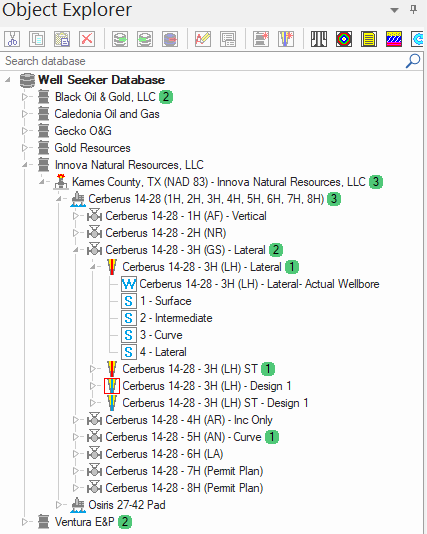This screenshot has width=427, height=534.
Task: Click the Paste clipboard toolbar icon
Action: (62, 39)
